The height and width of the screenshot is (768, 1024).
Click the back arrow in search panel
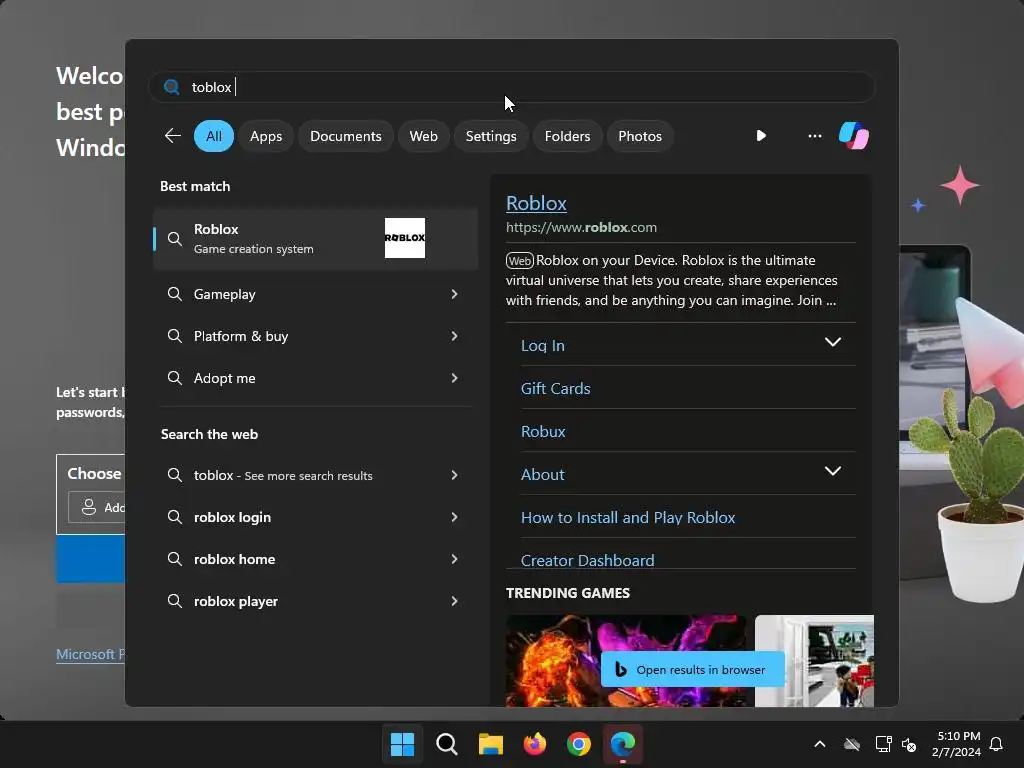pos(172,136)
